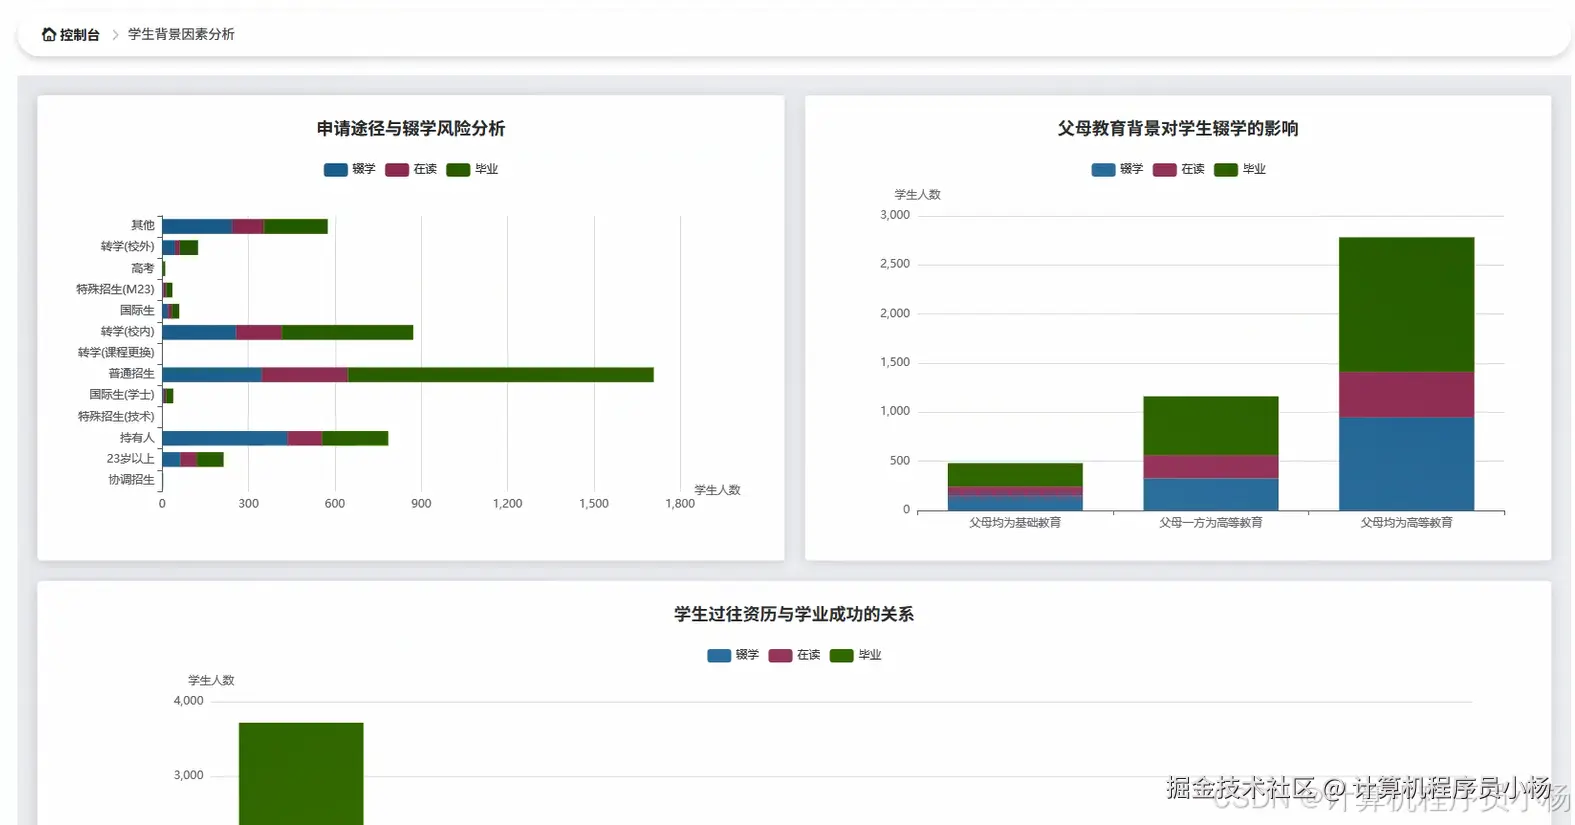Disable 辍学 legend in 学生过往资历与学业成功的关系 chart

pos(733,656)
